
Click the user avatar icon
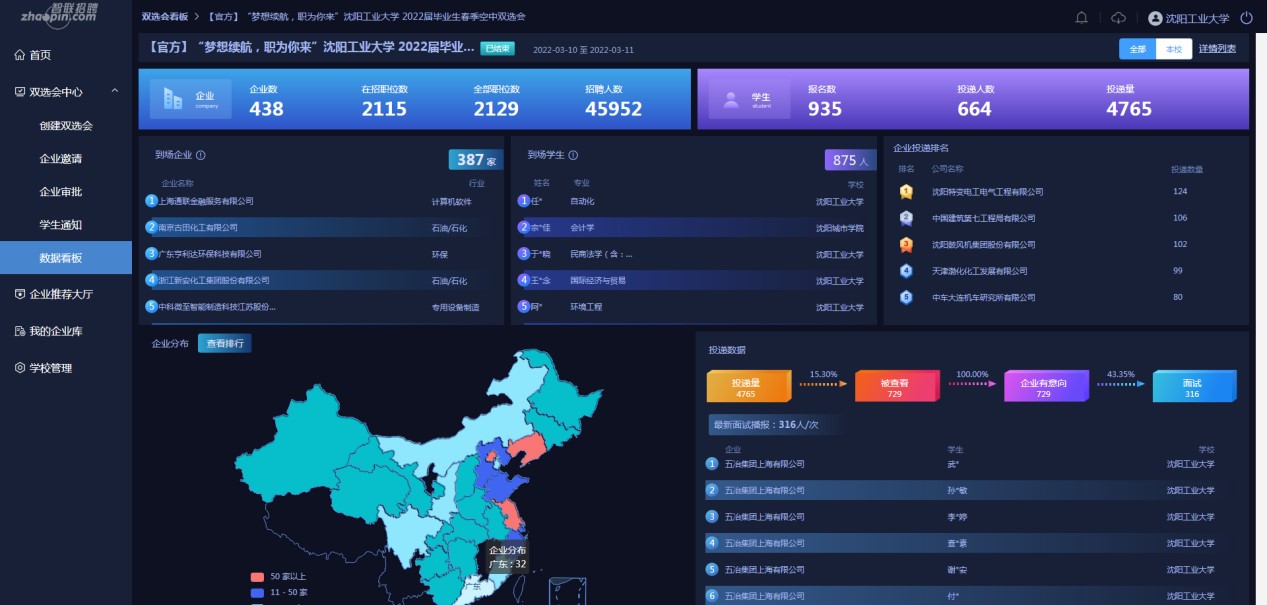point(1155,18)
